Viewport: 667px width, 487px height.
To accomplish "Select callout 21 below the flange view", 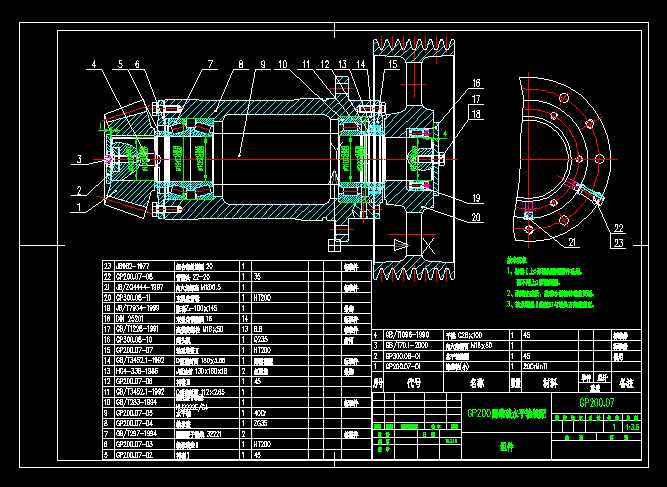I will coord(572,242).
